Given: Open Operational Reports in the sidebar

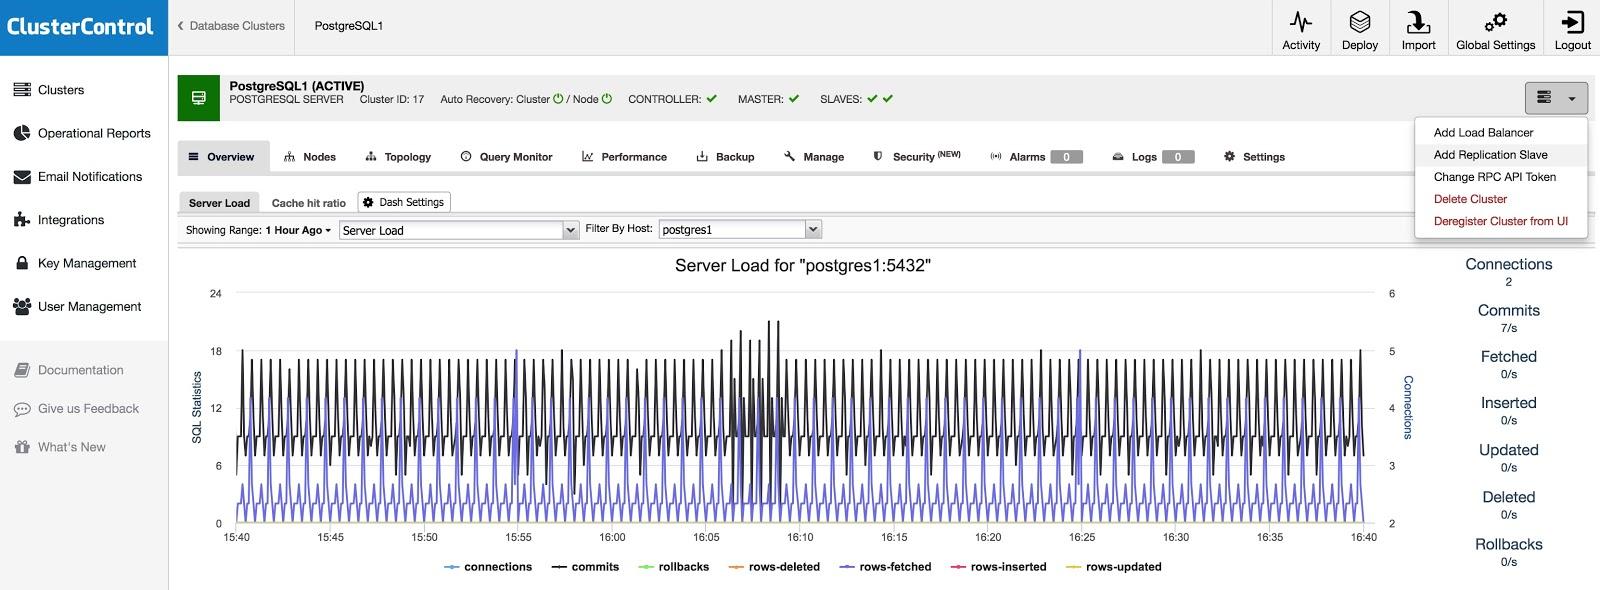Looking at the screenshot, I should click(84, 133).
